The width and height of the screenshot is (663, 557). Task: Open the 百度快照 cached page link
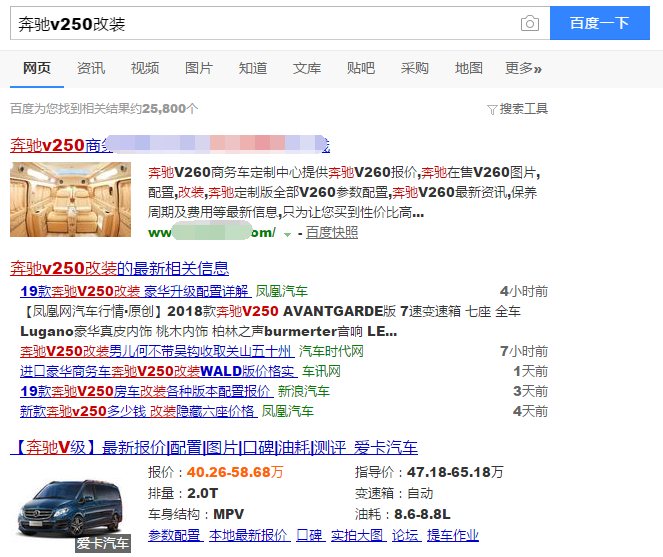coord(332,232)
